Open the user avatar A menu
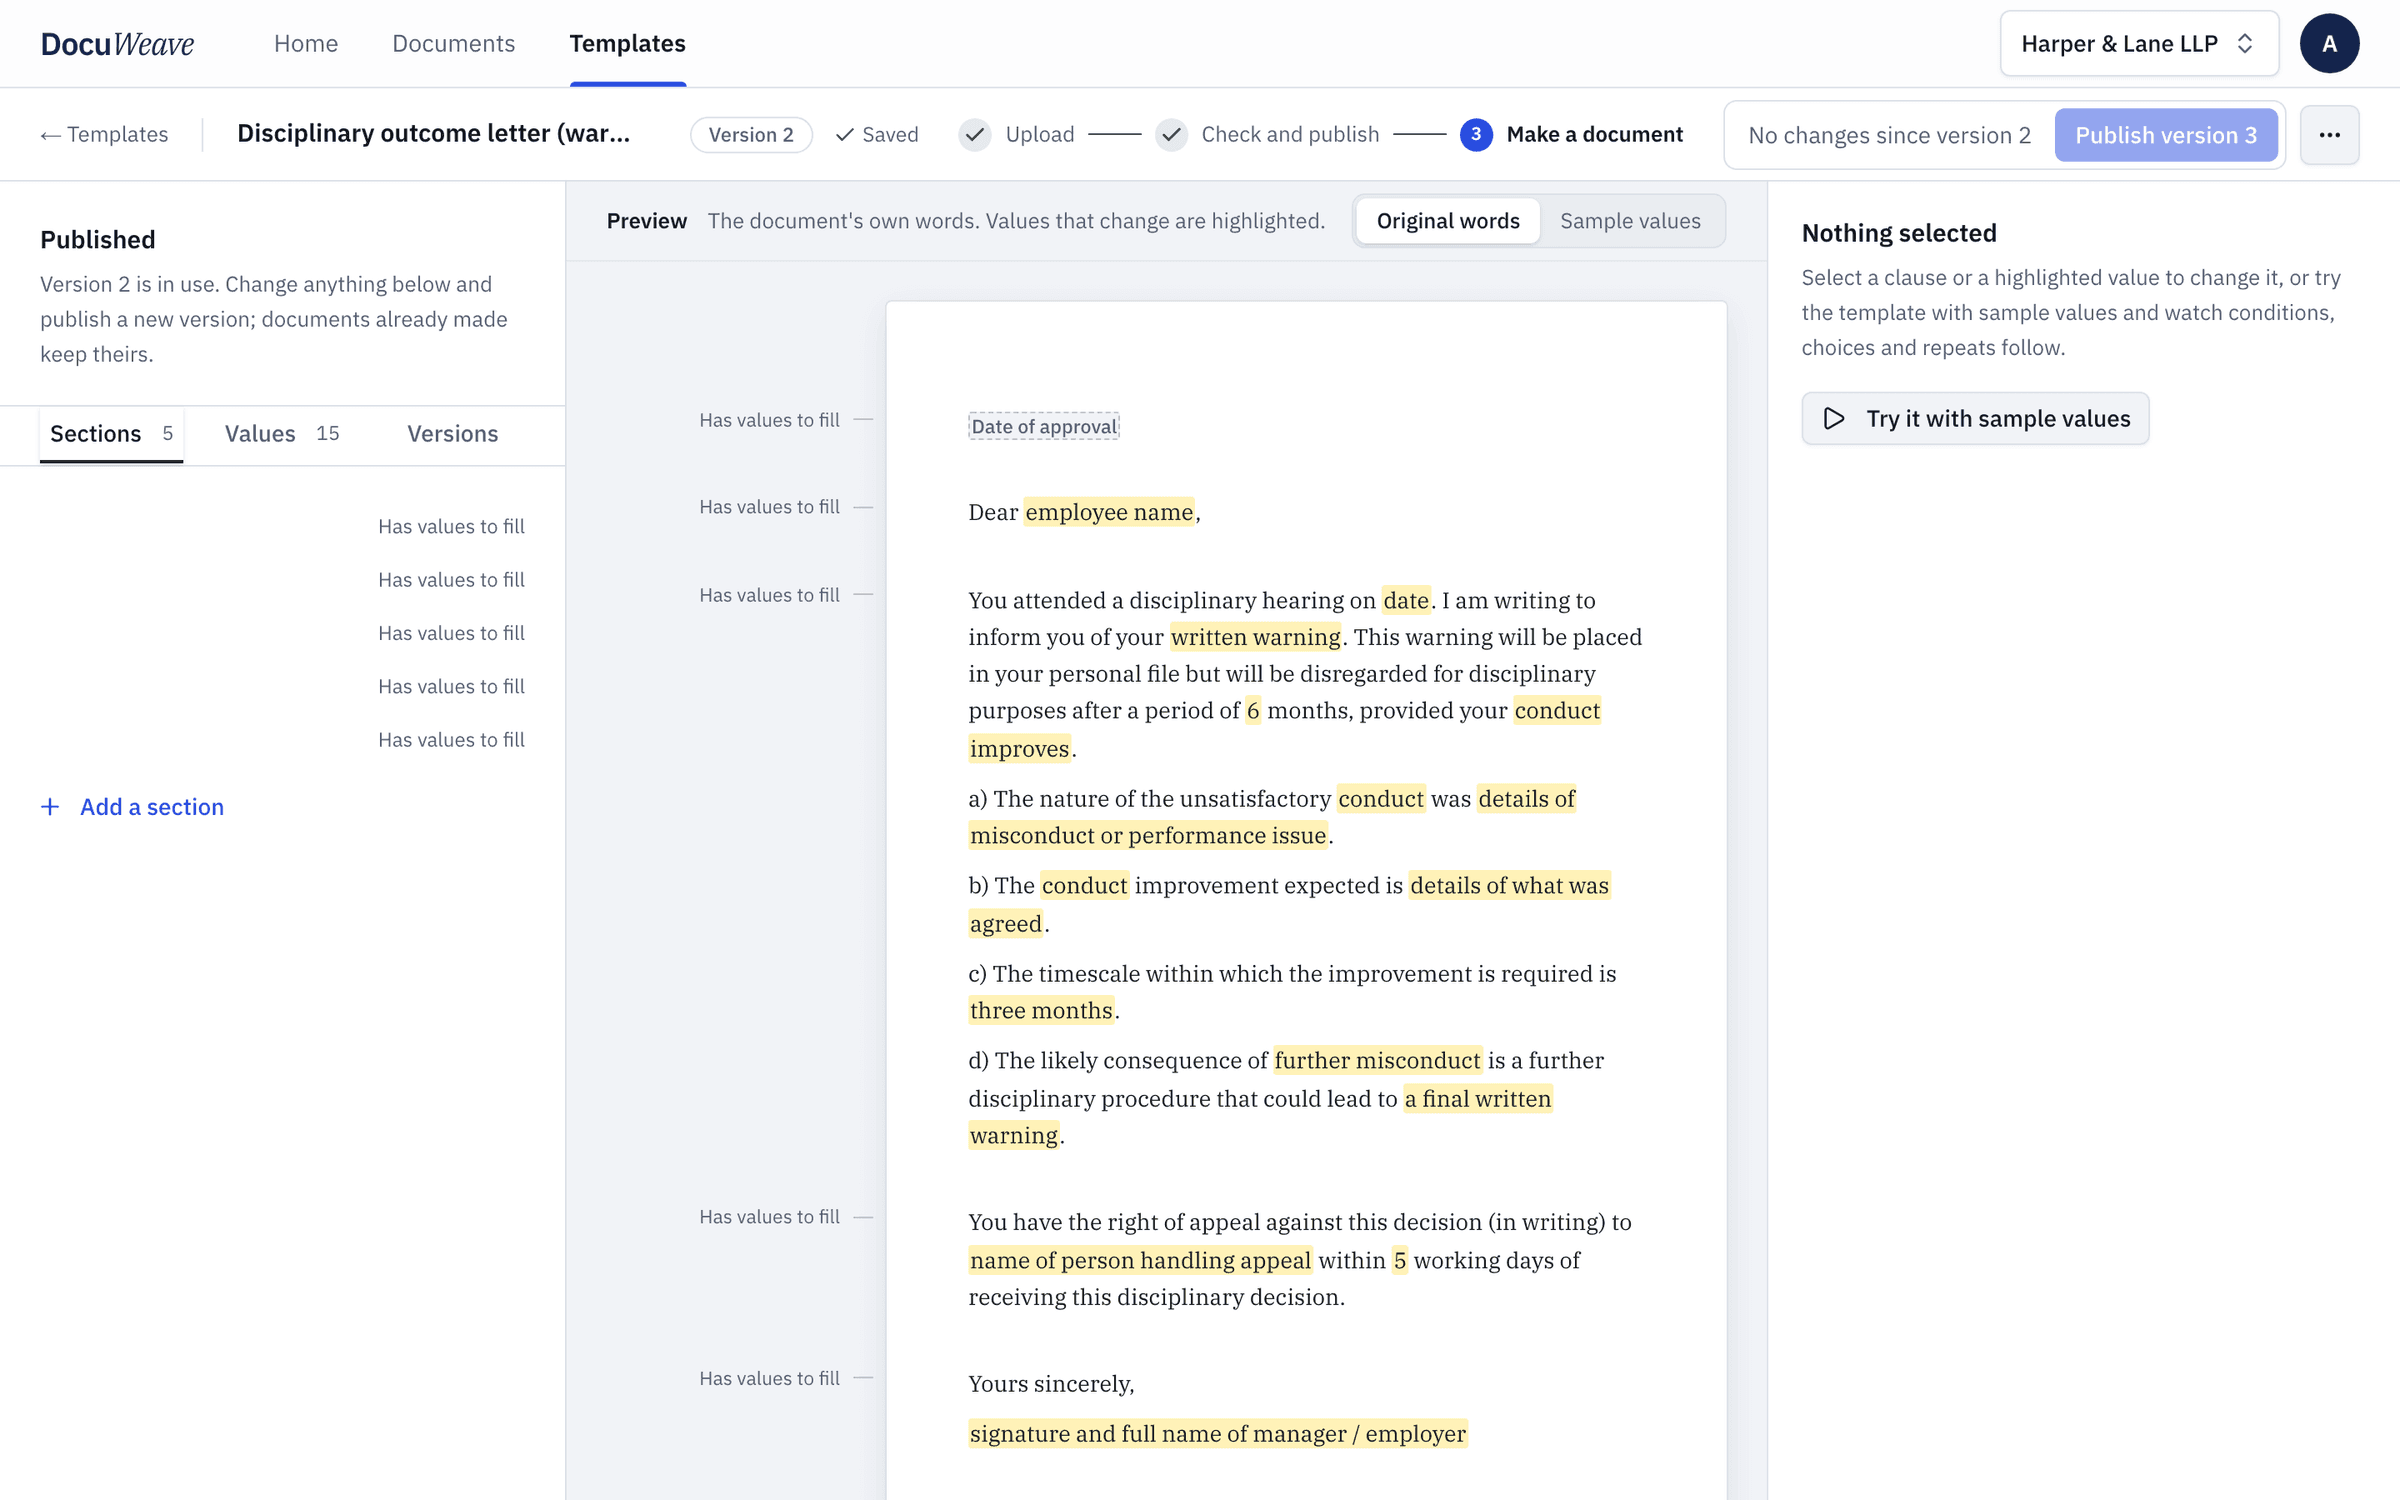 coord(2329,43)
